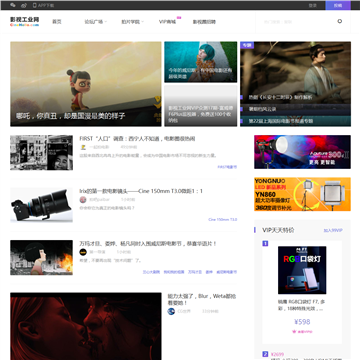
Task: Click the WeChat icon in top bar
Action: tap(13, 5)
